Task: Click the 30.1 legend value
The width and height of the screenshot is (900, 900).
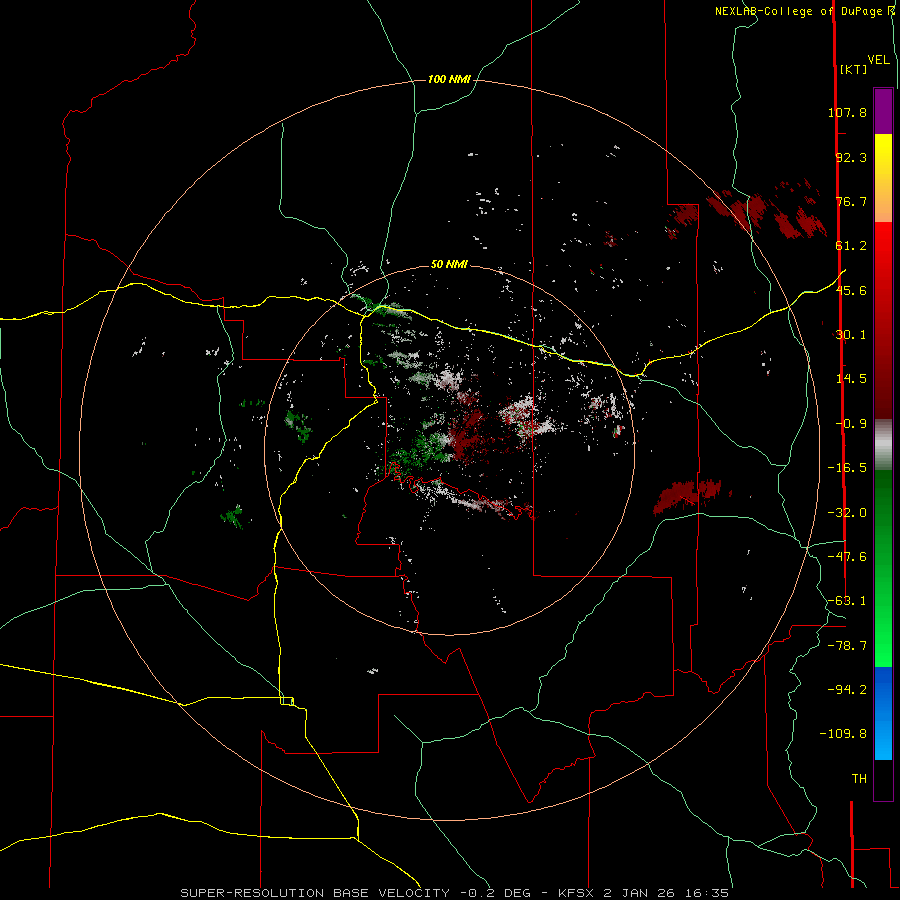Action: [851, 335]
